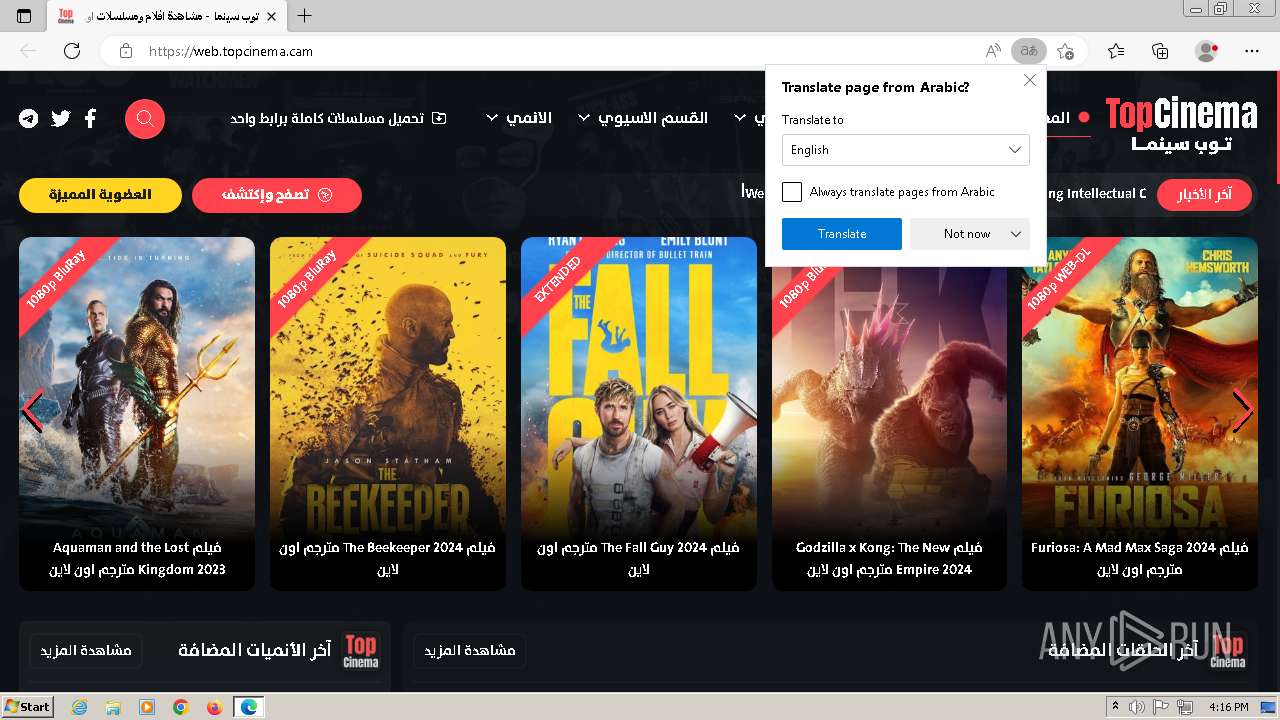This screenshot has width=1280, height=720.
Task: Open a new browser tab
Action: click(305, 16)
